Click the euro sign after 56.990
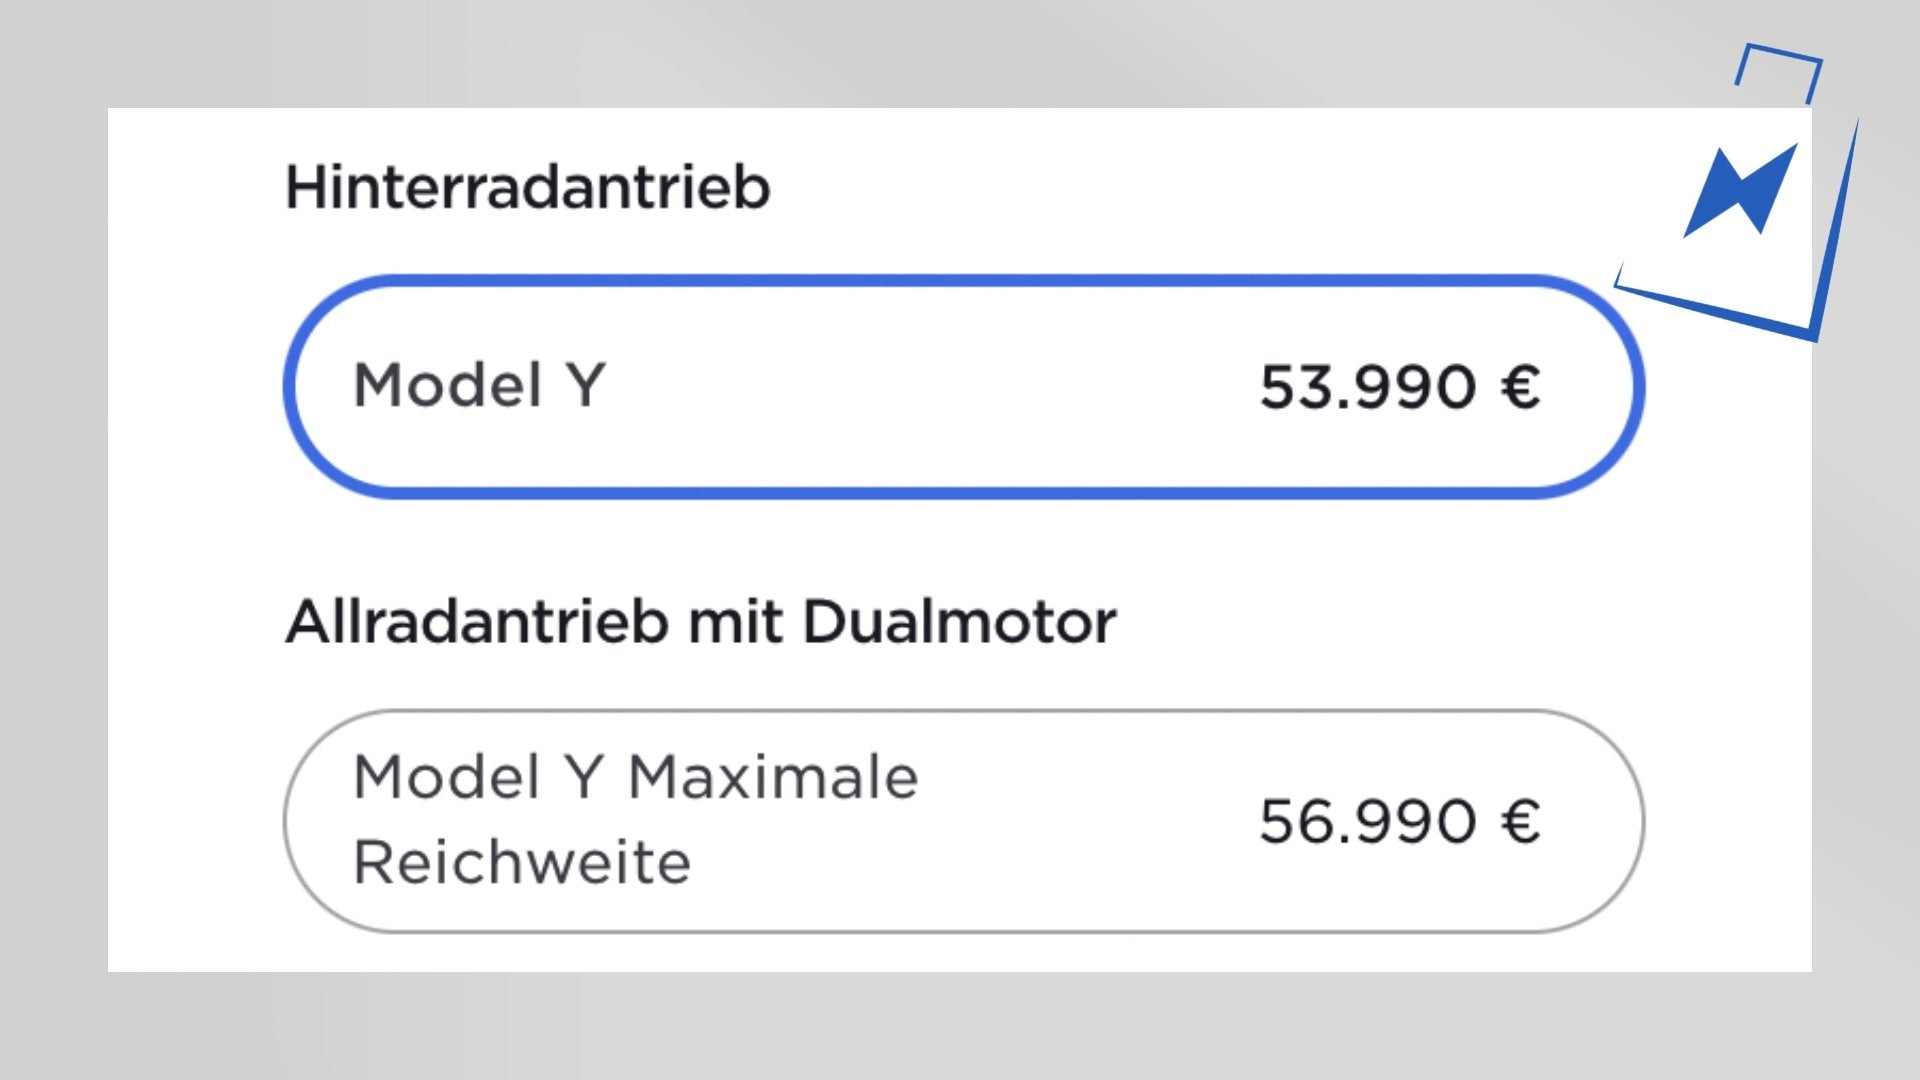The width and height of the screenshot is (1920, 1080). pyautogui.click(x=1519, y=822)
